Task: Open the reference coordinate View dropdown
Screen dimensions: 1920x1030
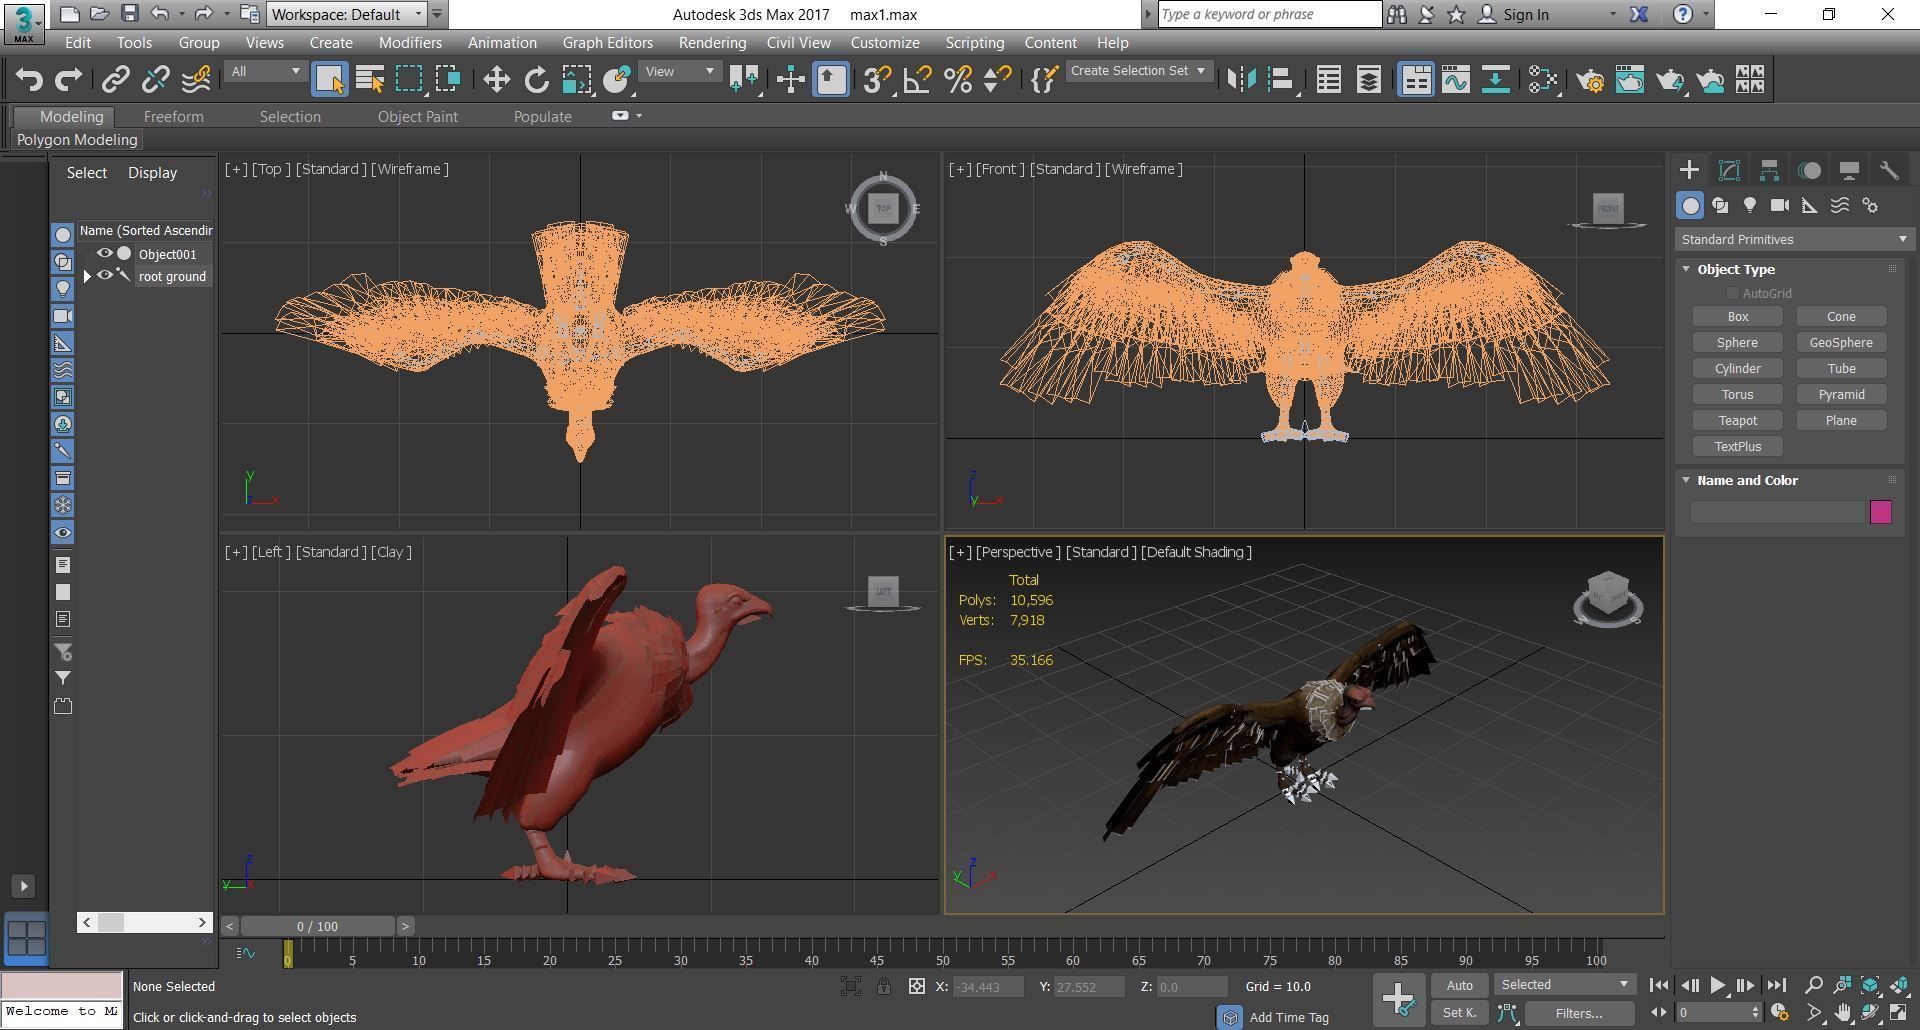Action: click(680, 71)
